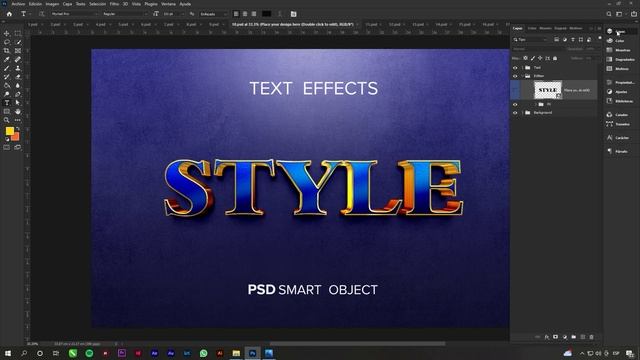Open the Párrafo panel button
This screenshot has height=360, width=640.
(617, 151)
